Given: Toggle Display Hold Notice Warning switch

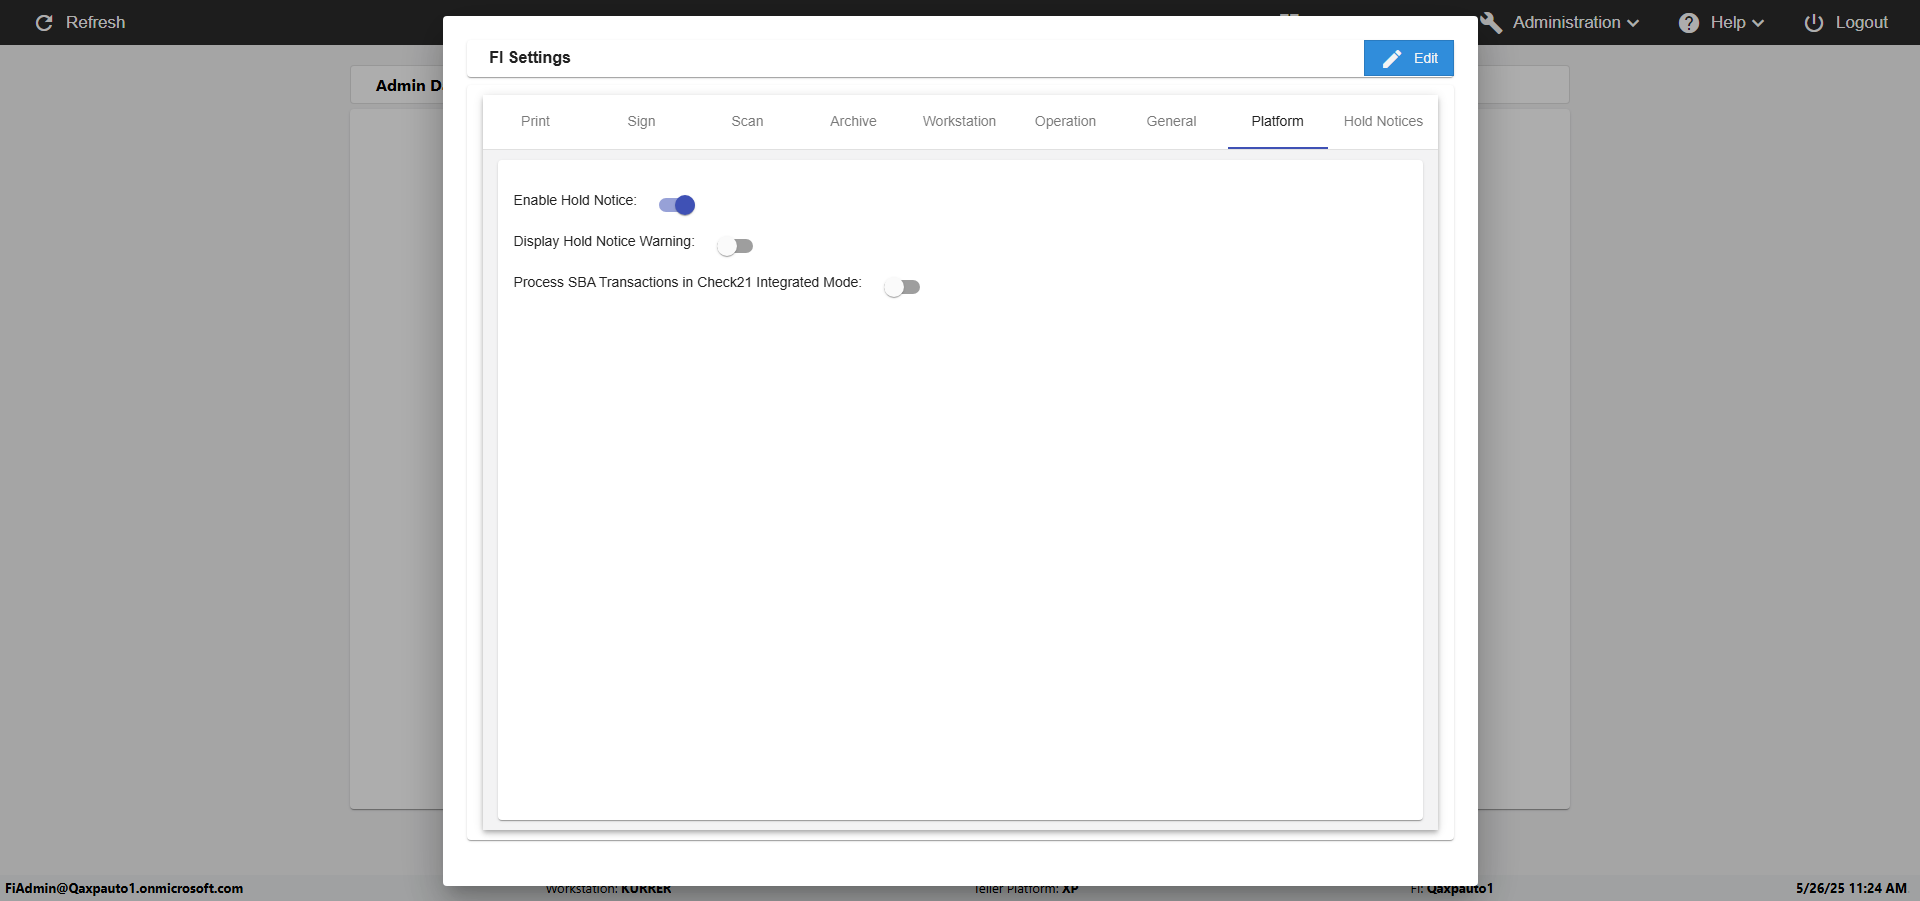Looking at the screenshot, I should (735, 246).
